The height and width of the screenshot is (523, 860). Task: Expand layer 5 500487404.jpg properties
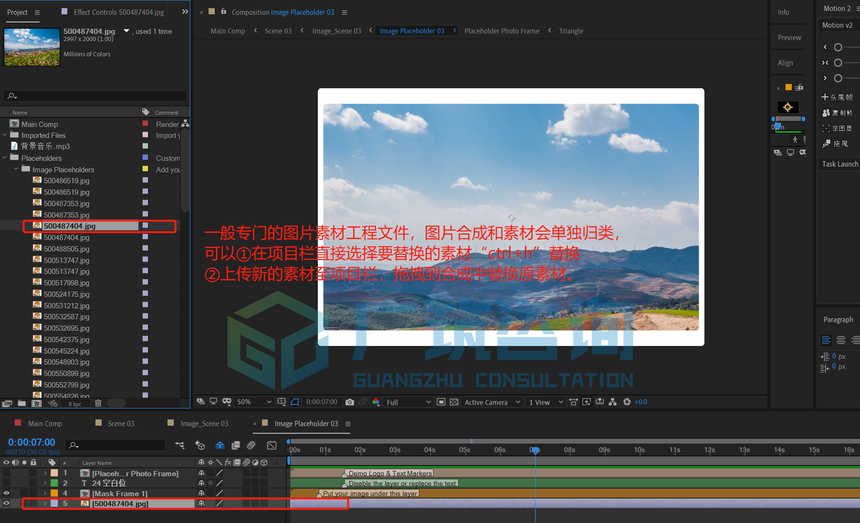tap(45, 503)
